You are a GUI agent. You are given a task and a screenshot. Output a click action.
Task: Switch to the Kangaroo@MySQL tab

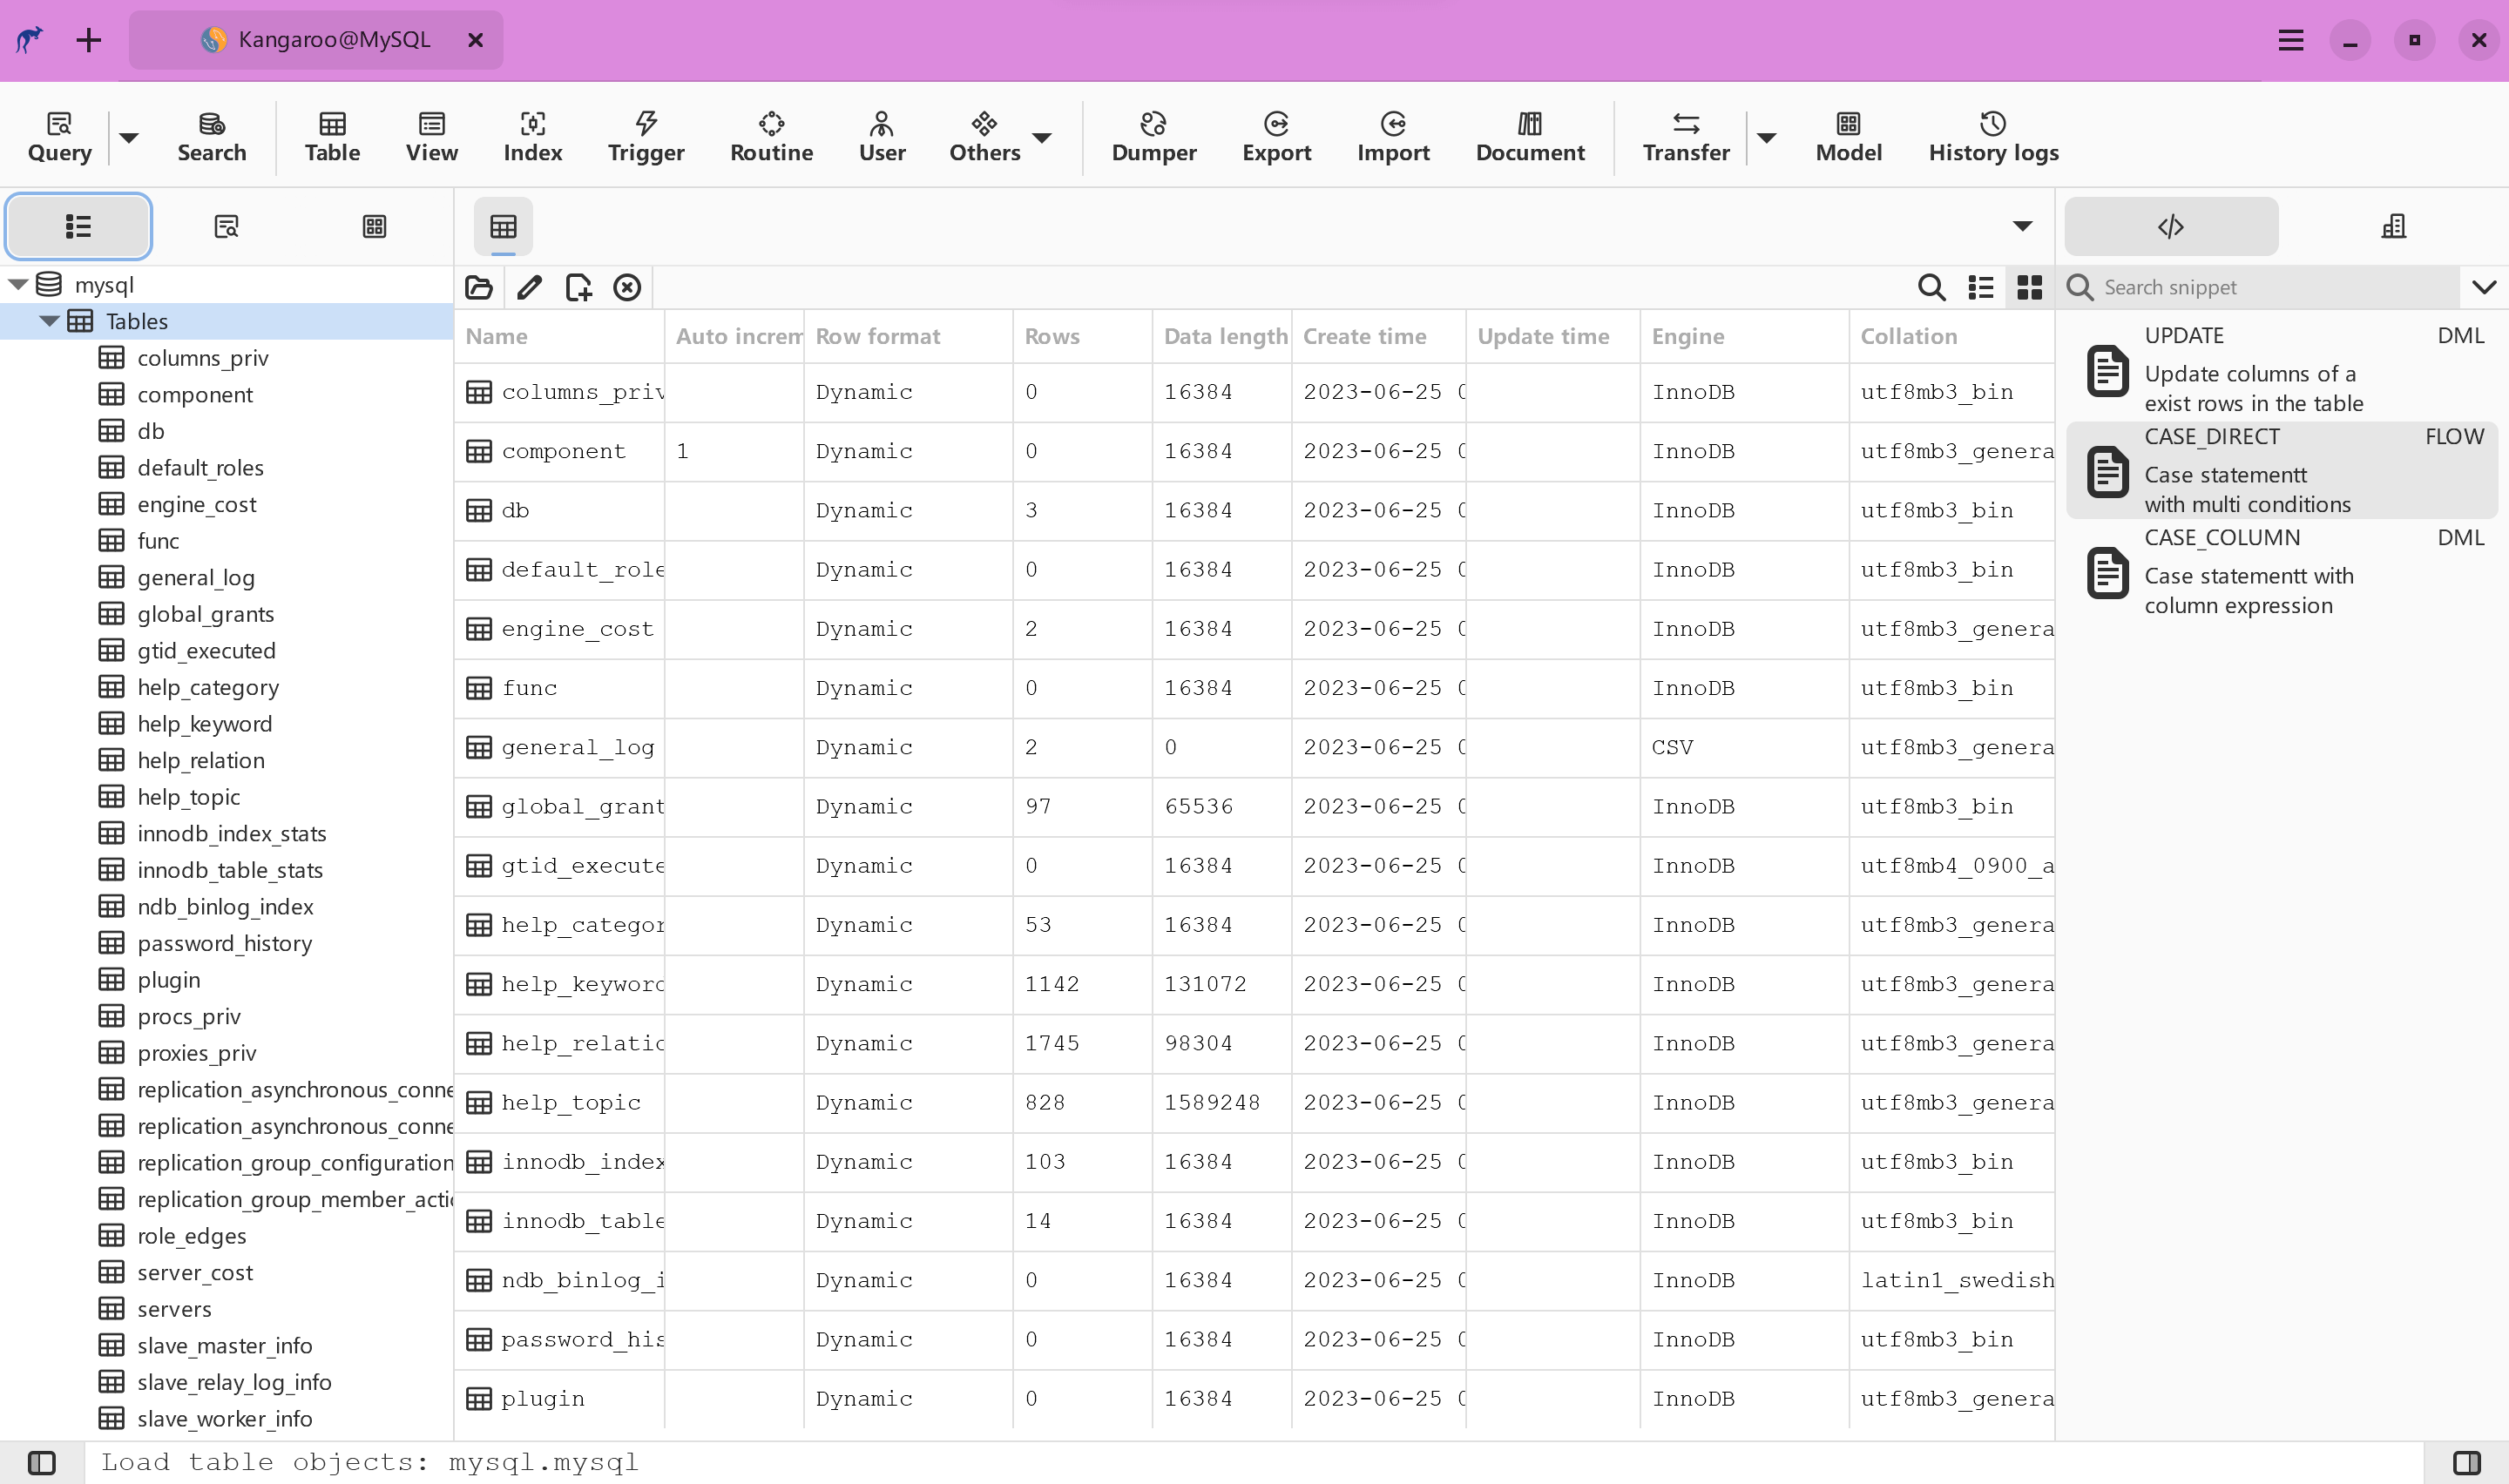[316, 40]
